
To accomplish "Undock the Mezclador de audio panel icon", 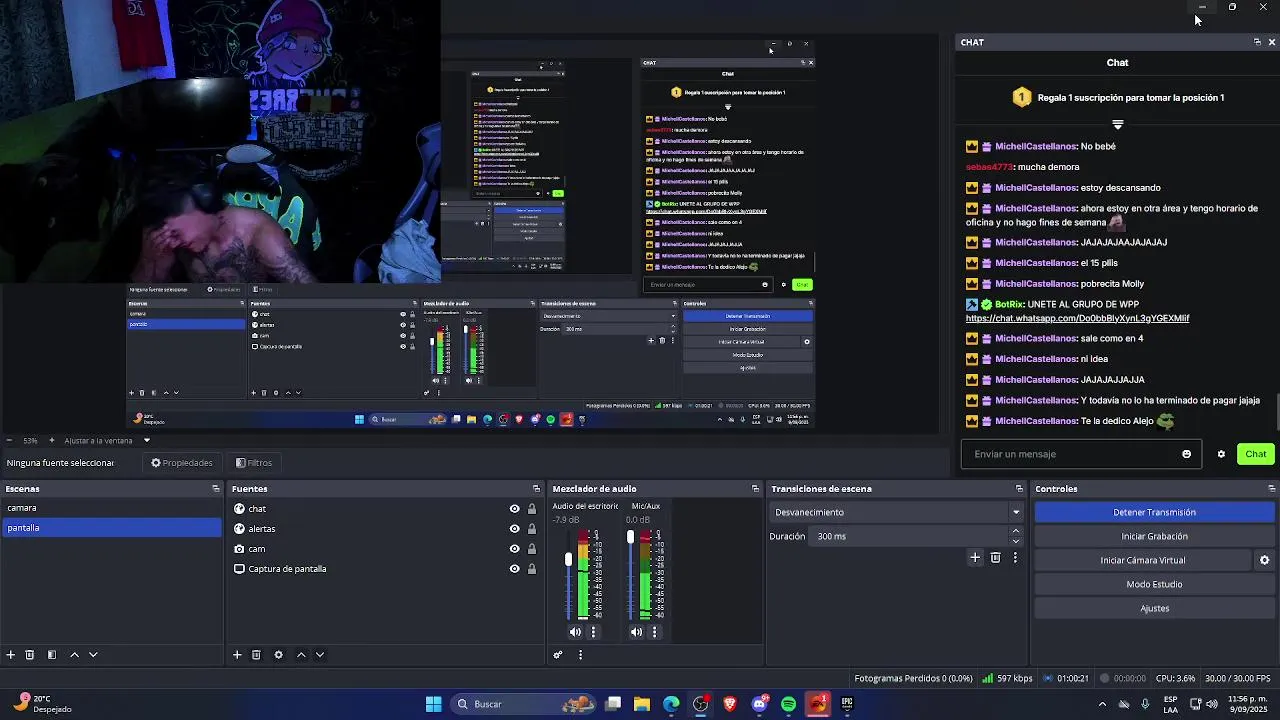I will 755,489.
